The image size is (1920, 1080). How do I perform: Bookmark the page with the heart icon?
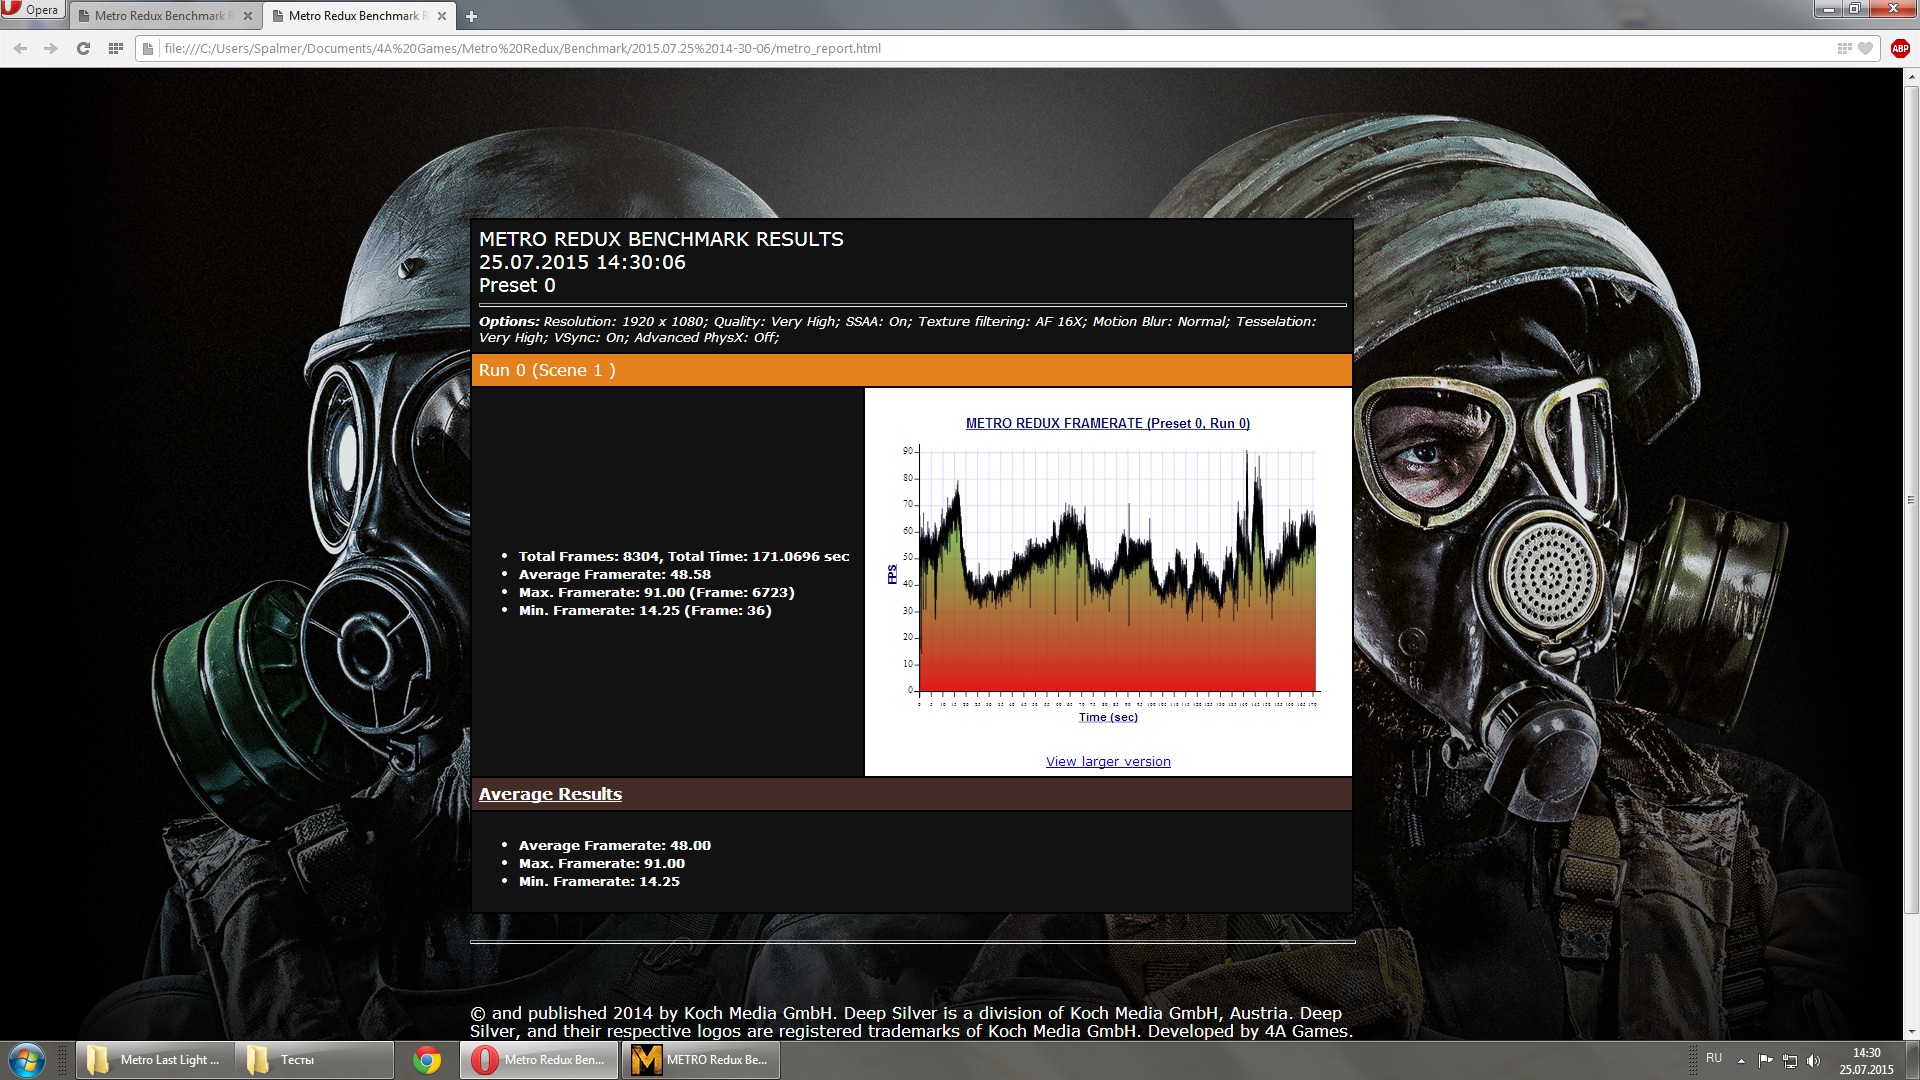1865,48
